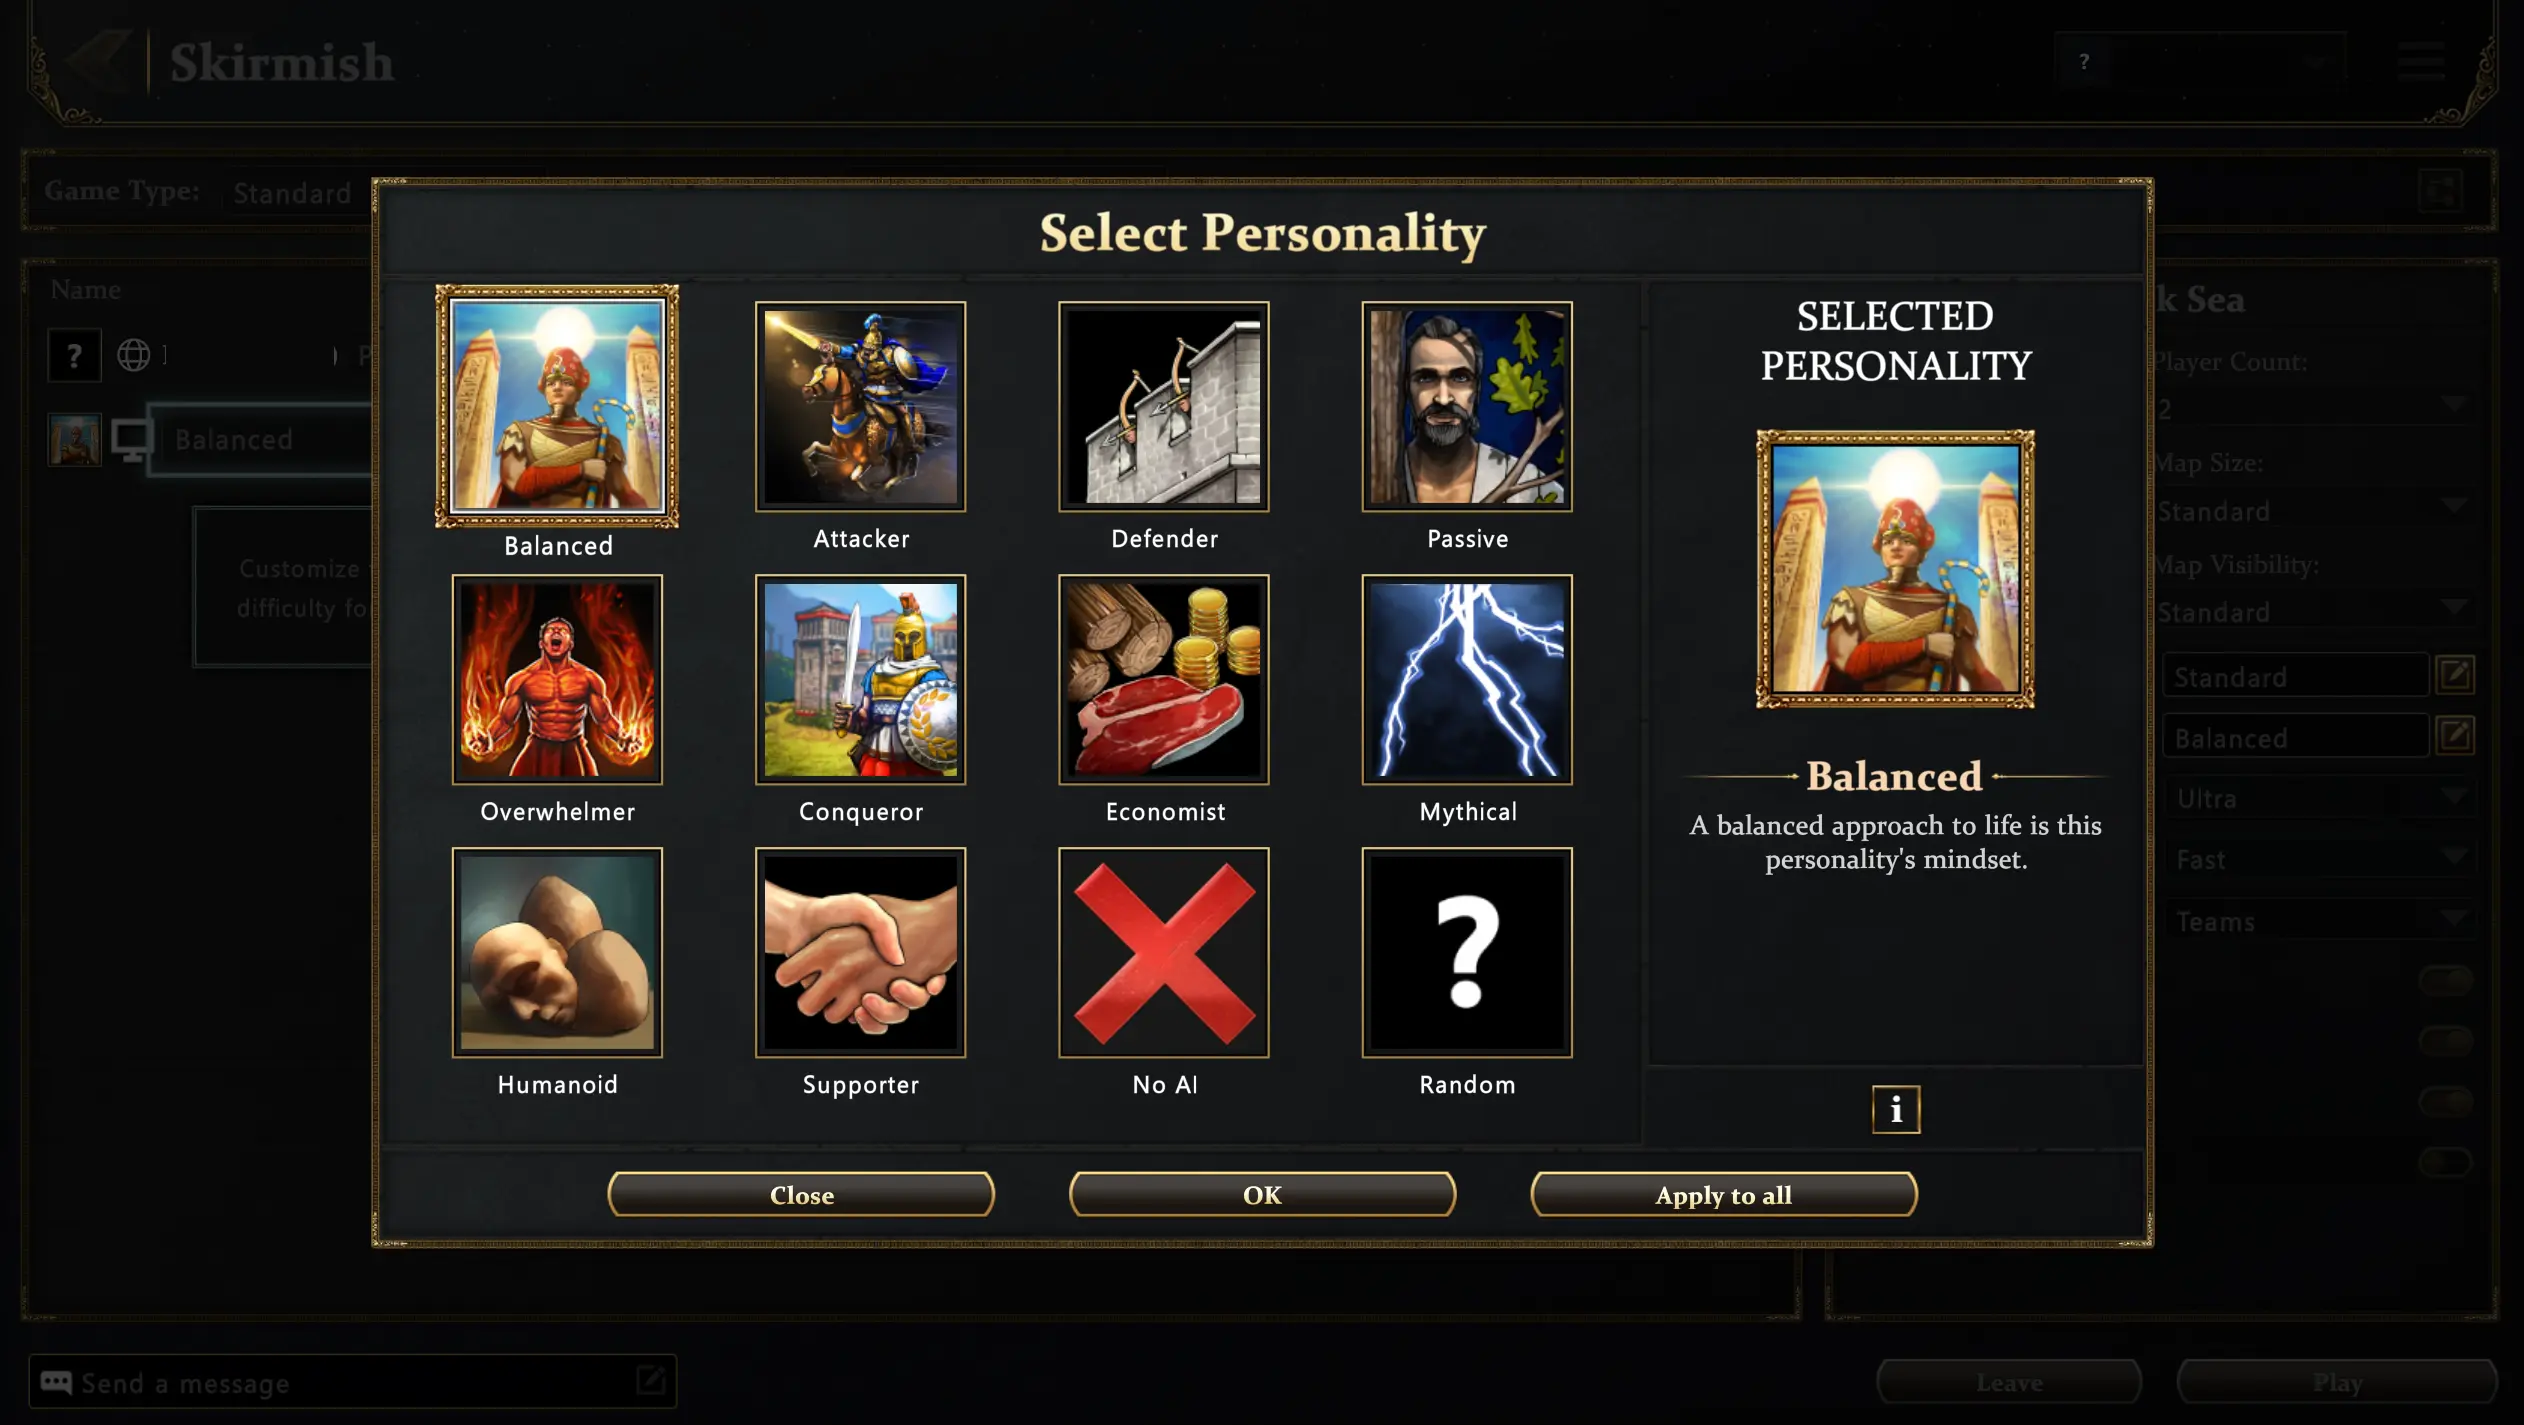Click the Apply to all button
Screen dimensions: 2524x1425
[1724, 1194]
